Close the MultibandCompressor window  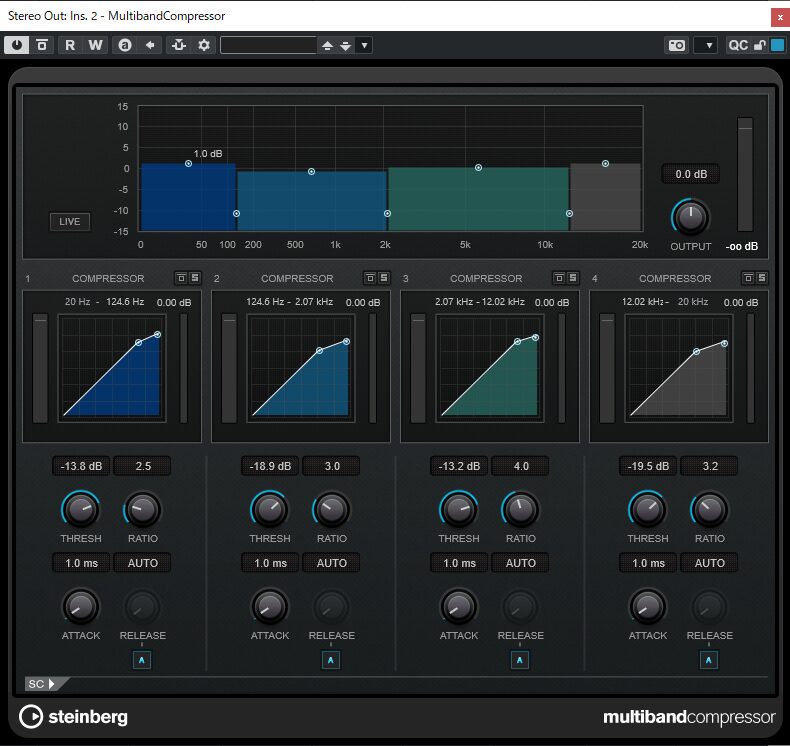pyautogui.click(x=780, y=17)
